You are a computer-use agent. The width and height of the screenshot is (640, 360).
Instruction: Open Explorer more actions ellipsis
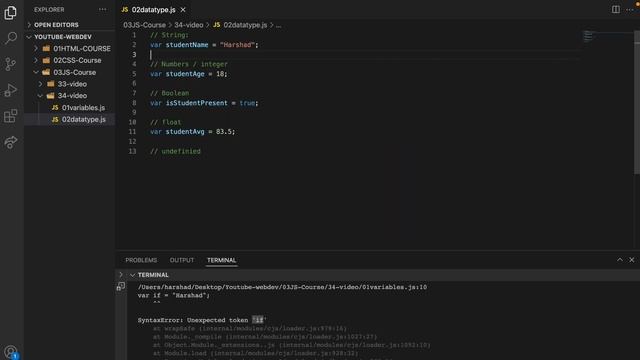[102, 9]
